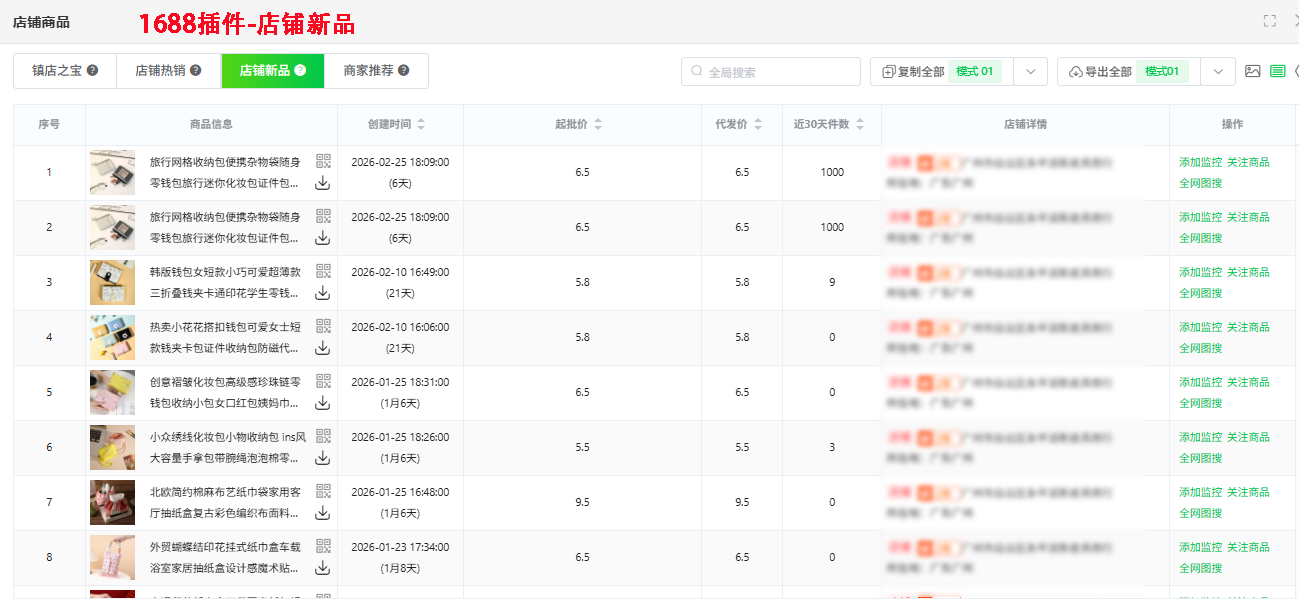
Task: Expand the dropdown beside 复制全部 模式01
Action: pyautogui.click(x=1030, y=71)
